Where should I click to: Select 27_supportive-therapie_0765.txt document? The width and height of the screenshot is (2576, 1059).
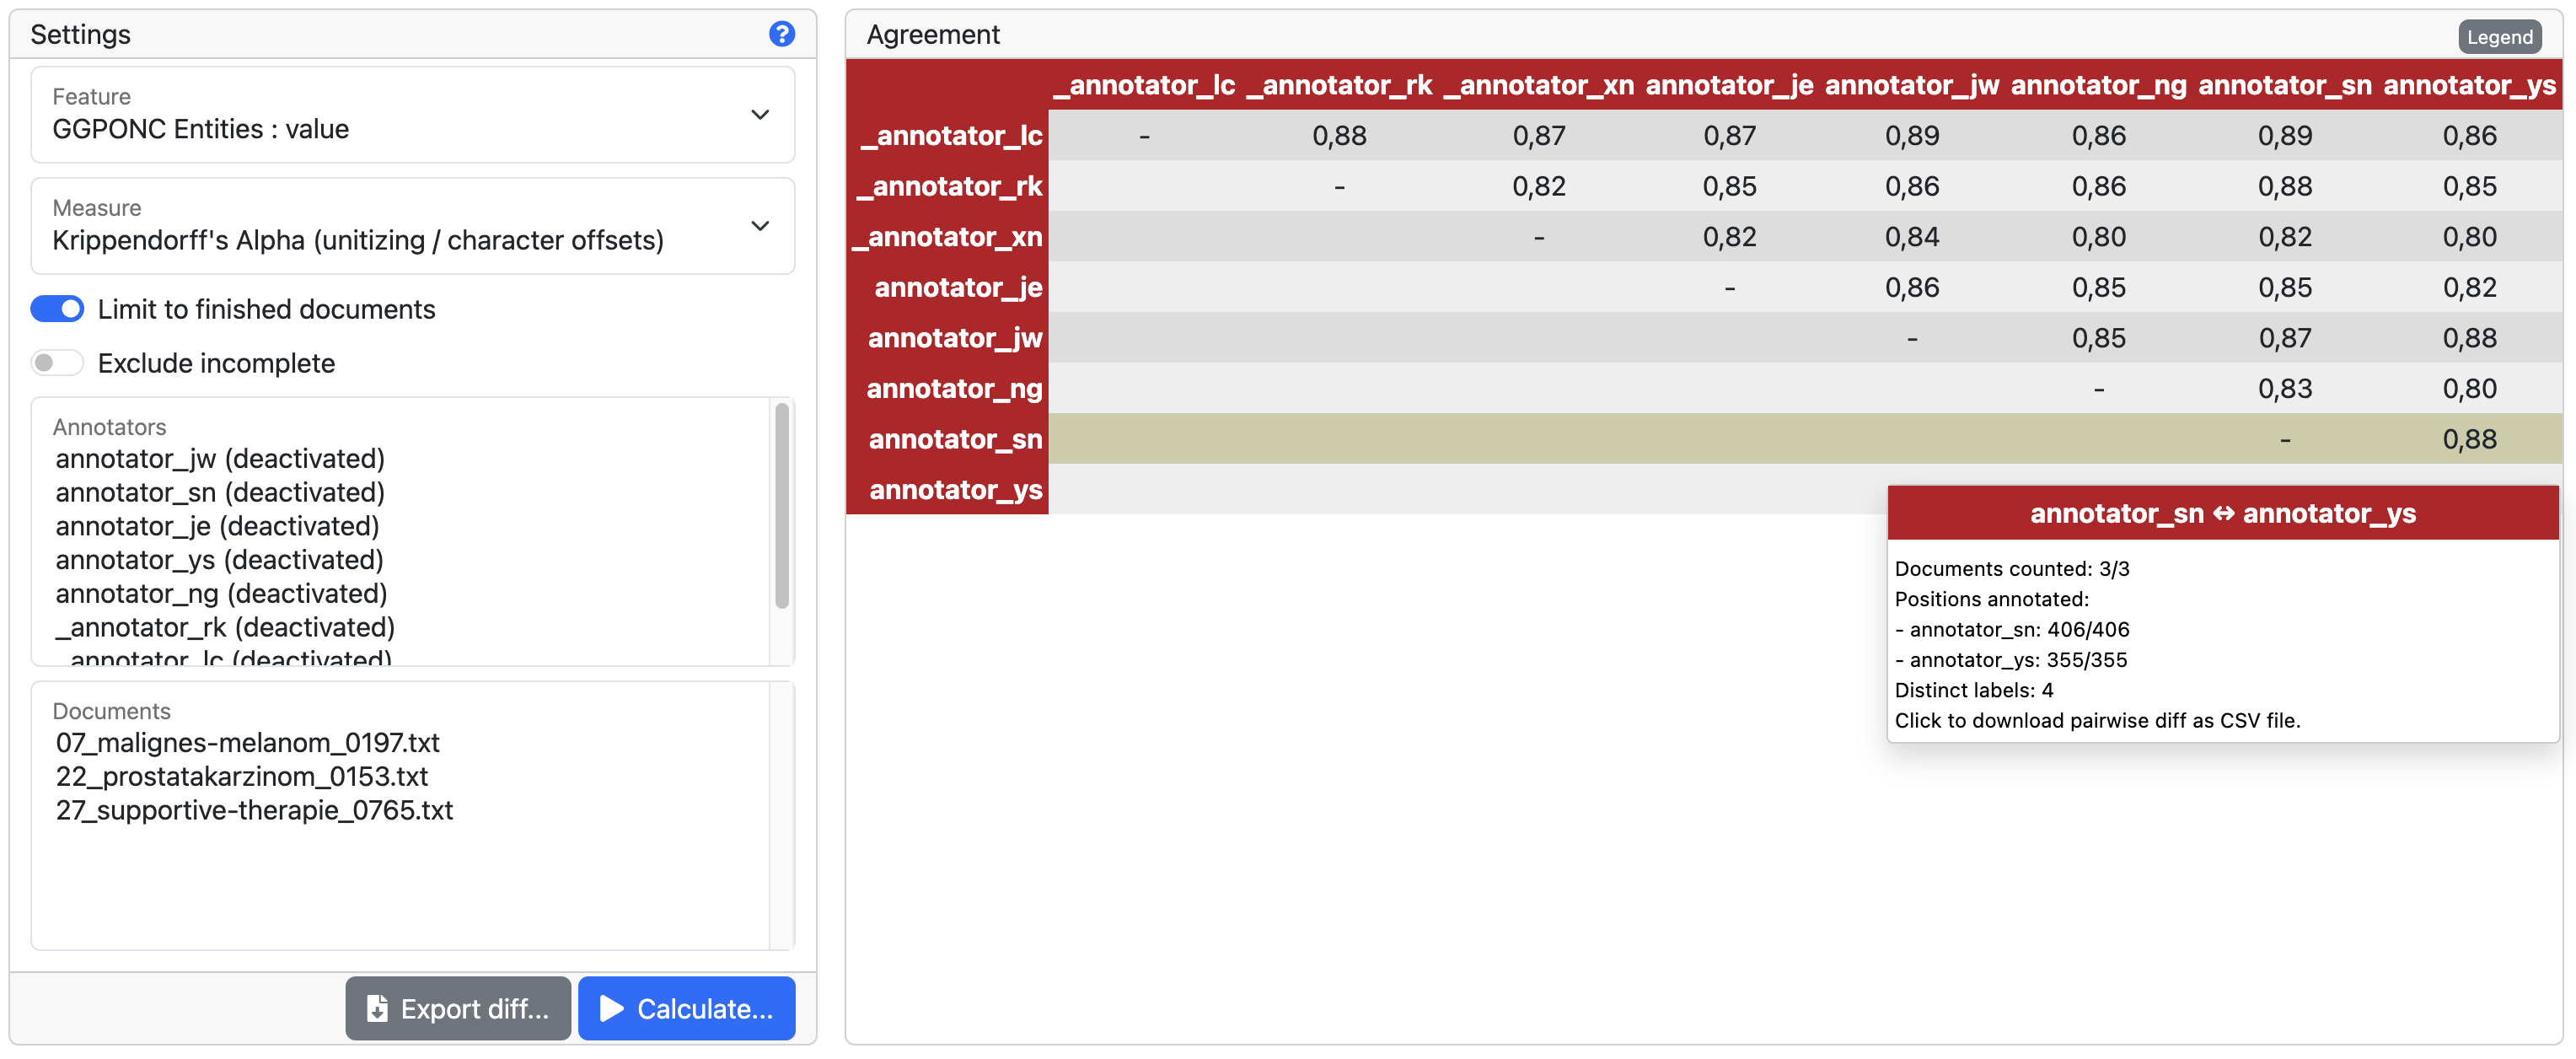[x=251, y=811]
